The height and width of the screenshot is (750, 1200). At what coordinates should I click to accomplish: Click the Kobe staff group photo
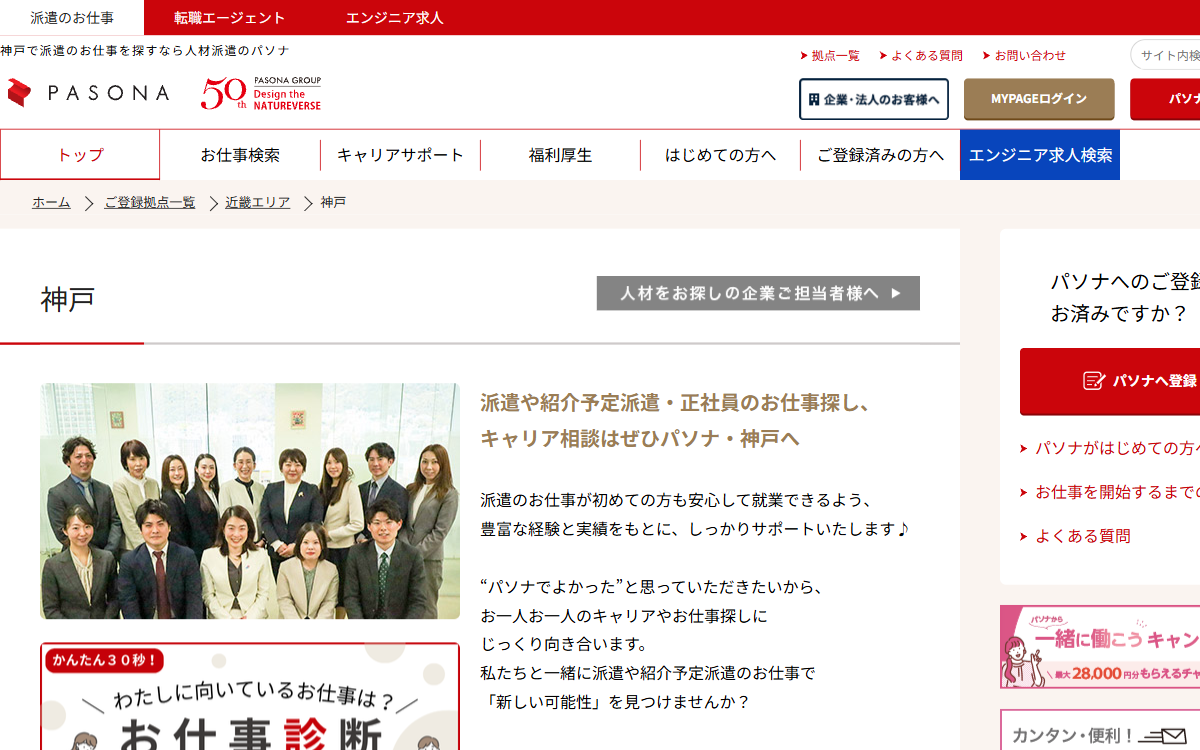tap(250, 501)
